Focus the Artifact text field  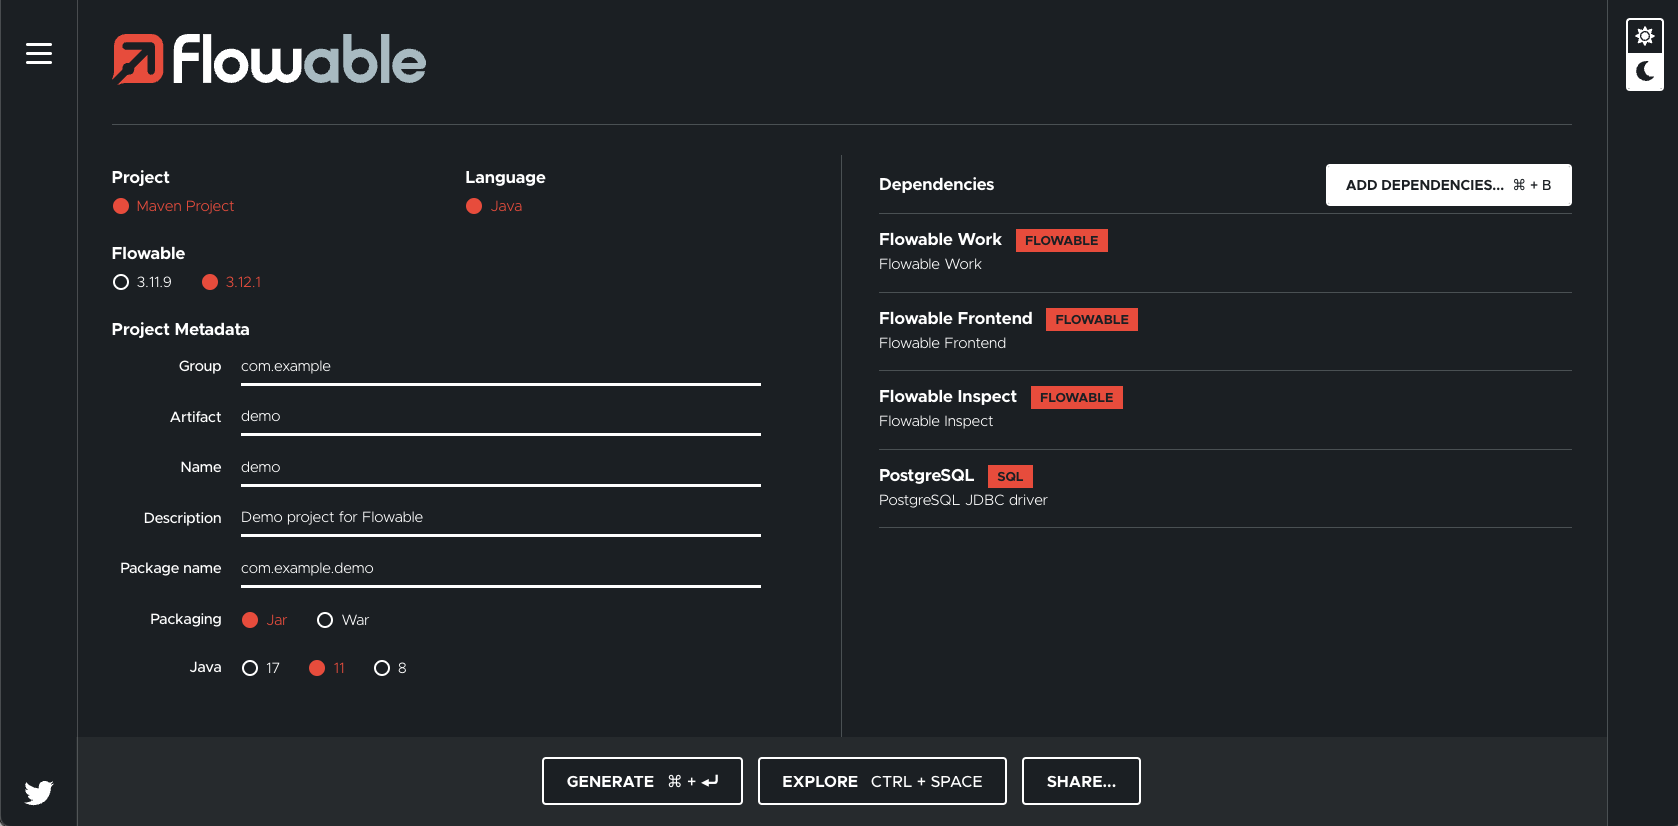pyautogui.click(x=500, y=417)
